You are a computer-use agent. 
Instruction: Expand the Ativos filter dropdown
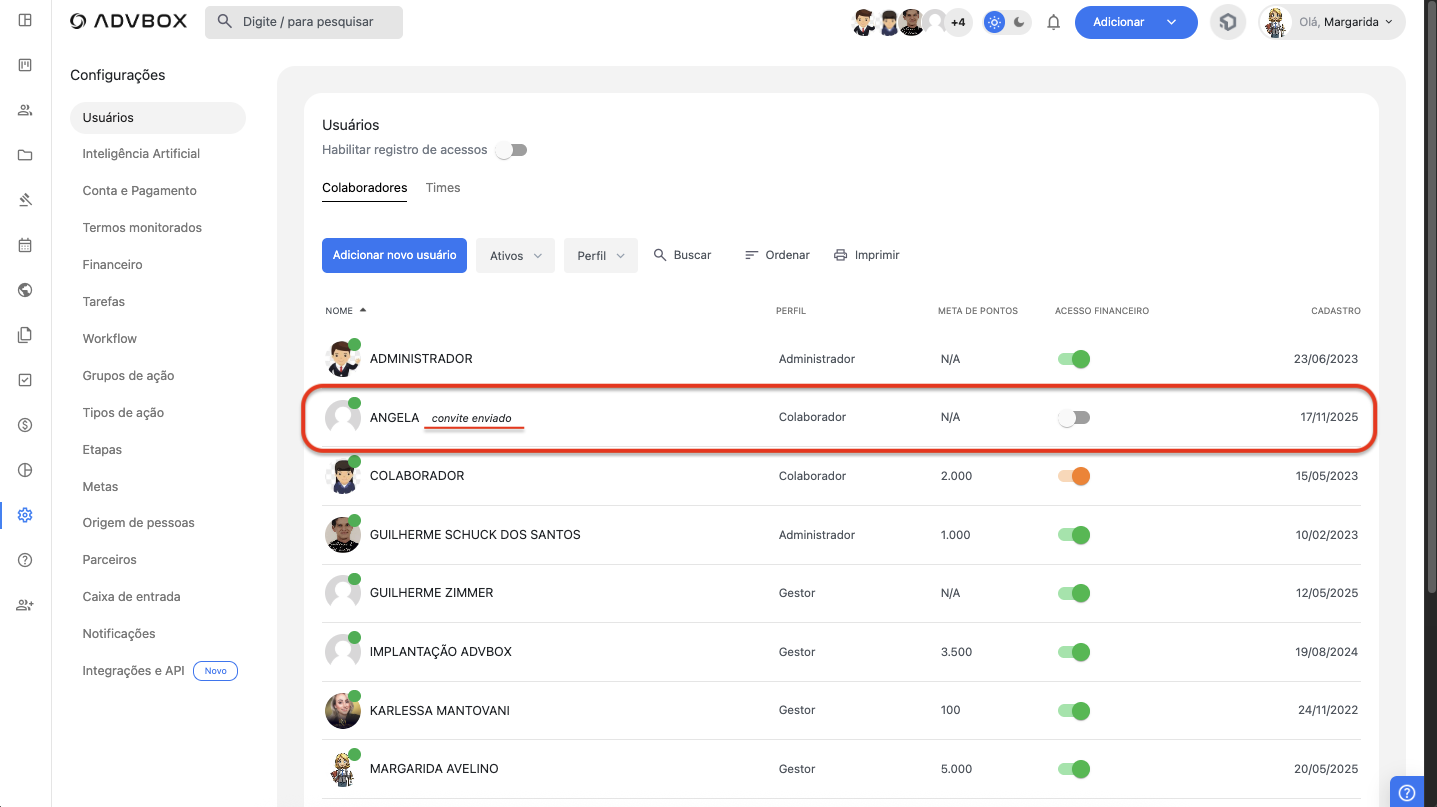[515, 256]
